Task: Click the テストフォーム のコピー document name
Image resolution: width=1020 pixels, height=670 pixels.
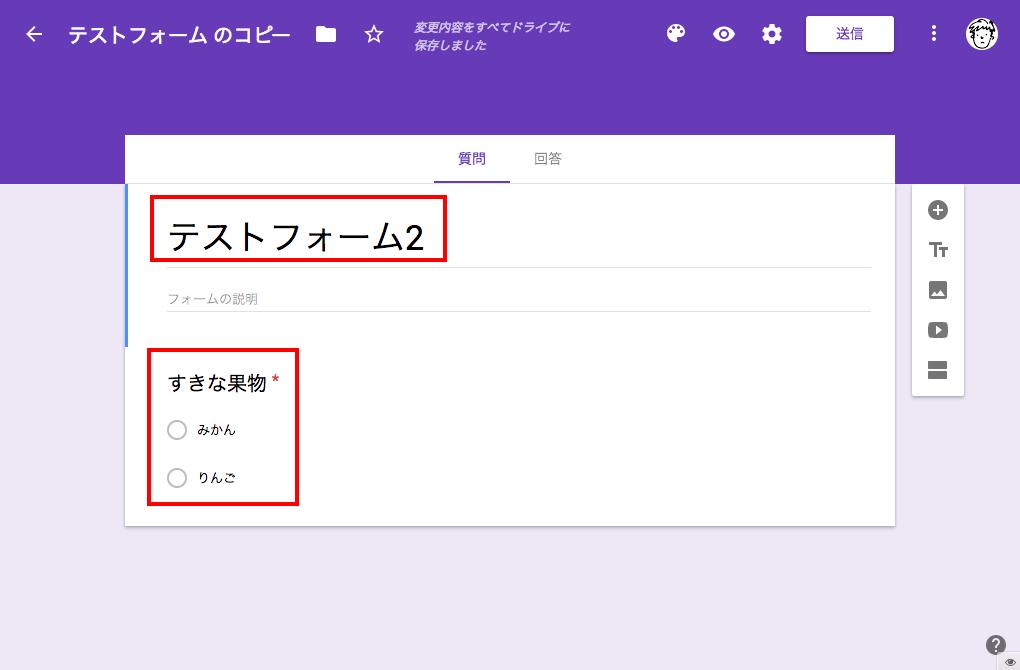Action: coord(179,34)
